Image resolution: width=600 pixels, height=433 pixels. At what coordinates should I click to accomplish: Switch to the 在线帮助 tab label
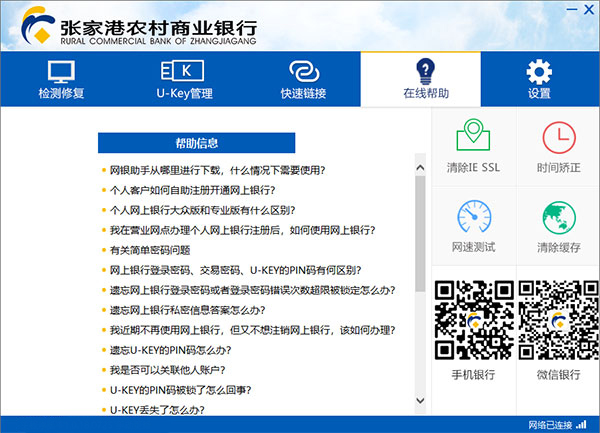[426, 93]
